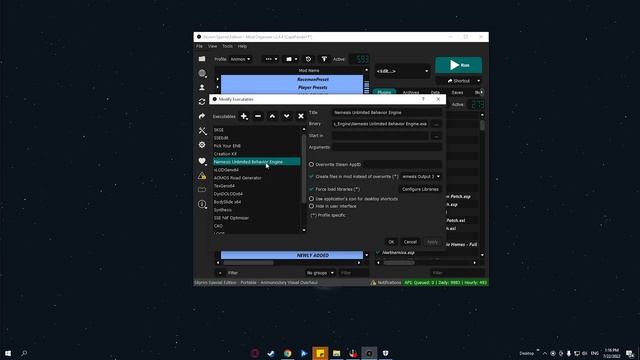Open the profiles icon in left sidebar
The width and height of the screenshot is (640, 360).
(202, 87)
